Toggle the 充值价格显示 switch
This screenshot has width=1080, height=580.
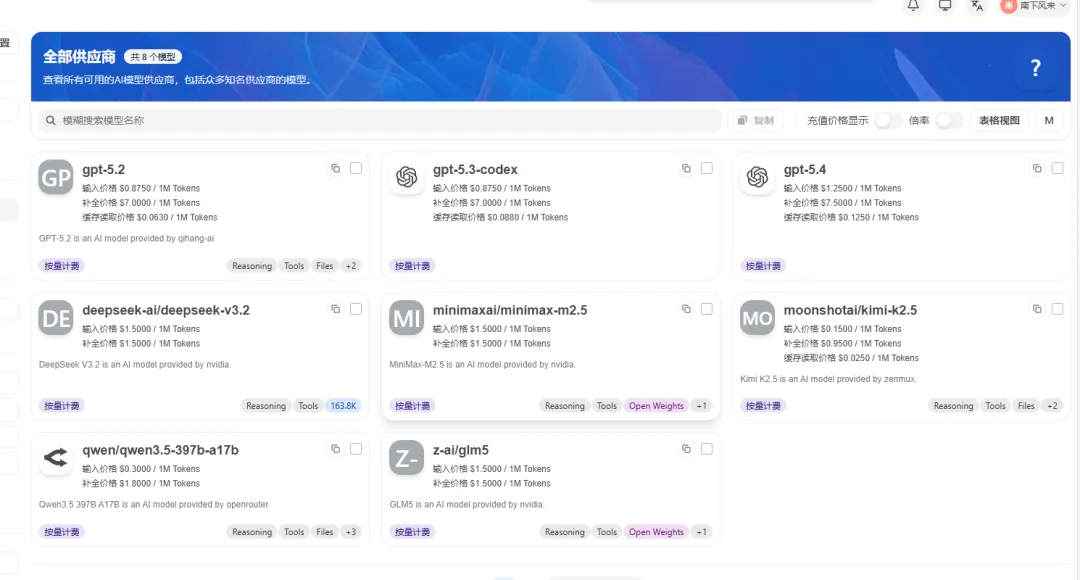(888, 120)
